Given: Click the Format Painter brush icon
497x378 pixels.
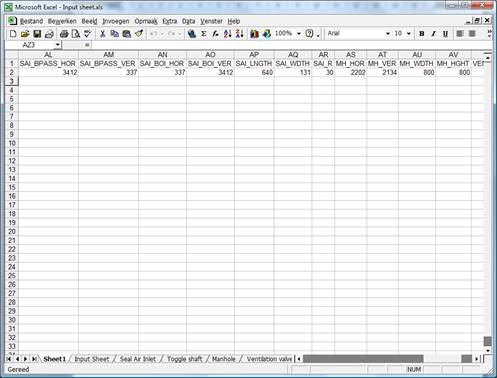Looking at the screenshot, I should pos(139,34).
